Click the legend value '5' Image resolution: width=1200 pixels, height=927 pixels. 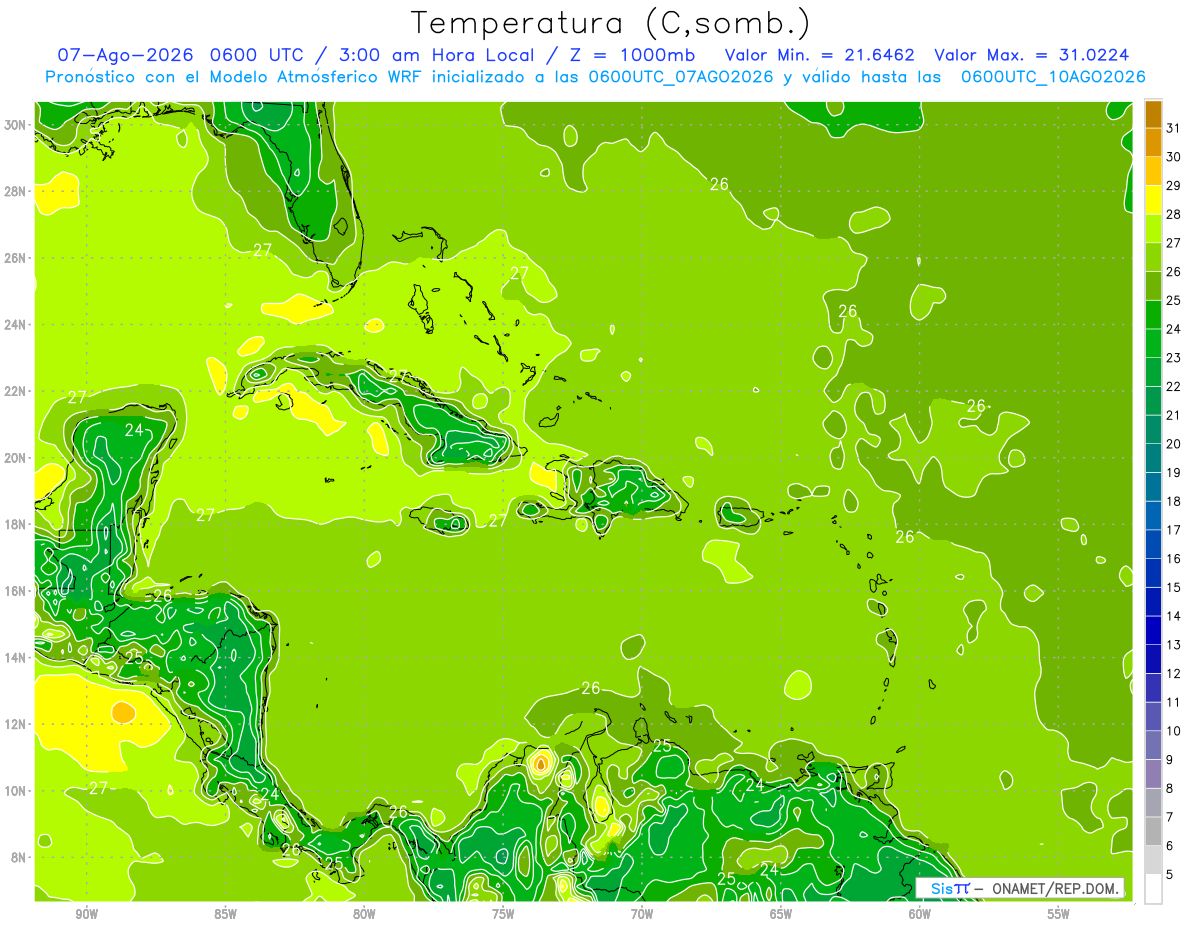point(1170,874)
